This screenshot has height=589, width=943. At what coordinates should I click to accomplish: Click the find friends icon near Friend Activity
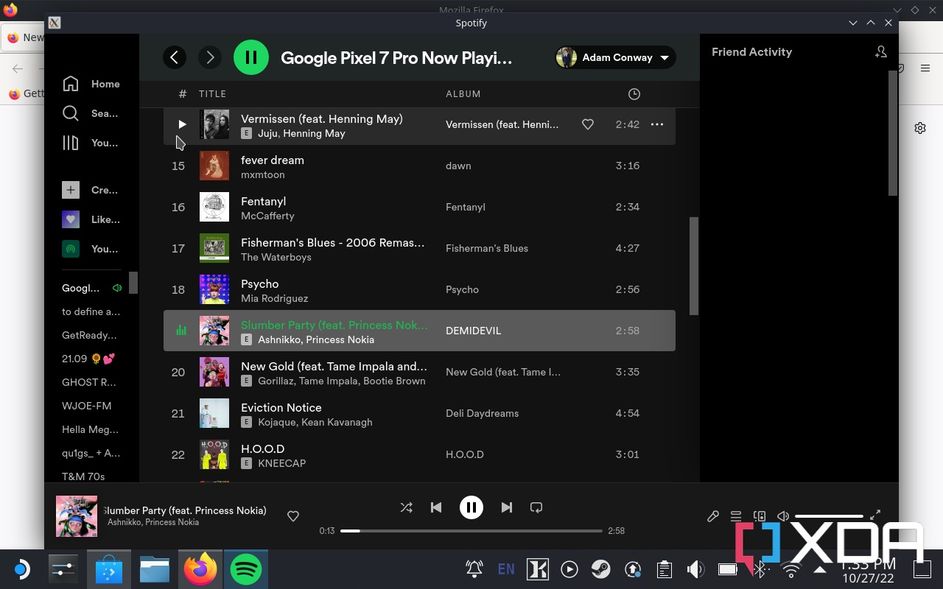[880, 51]
